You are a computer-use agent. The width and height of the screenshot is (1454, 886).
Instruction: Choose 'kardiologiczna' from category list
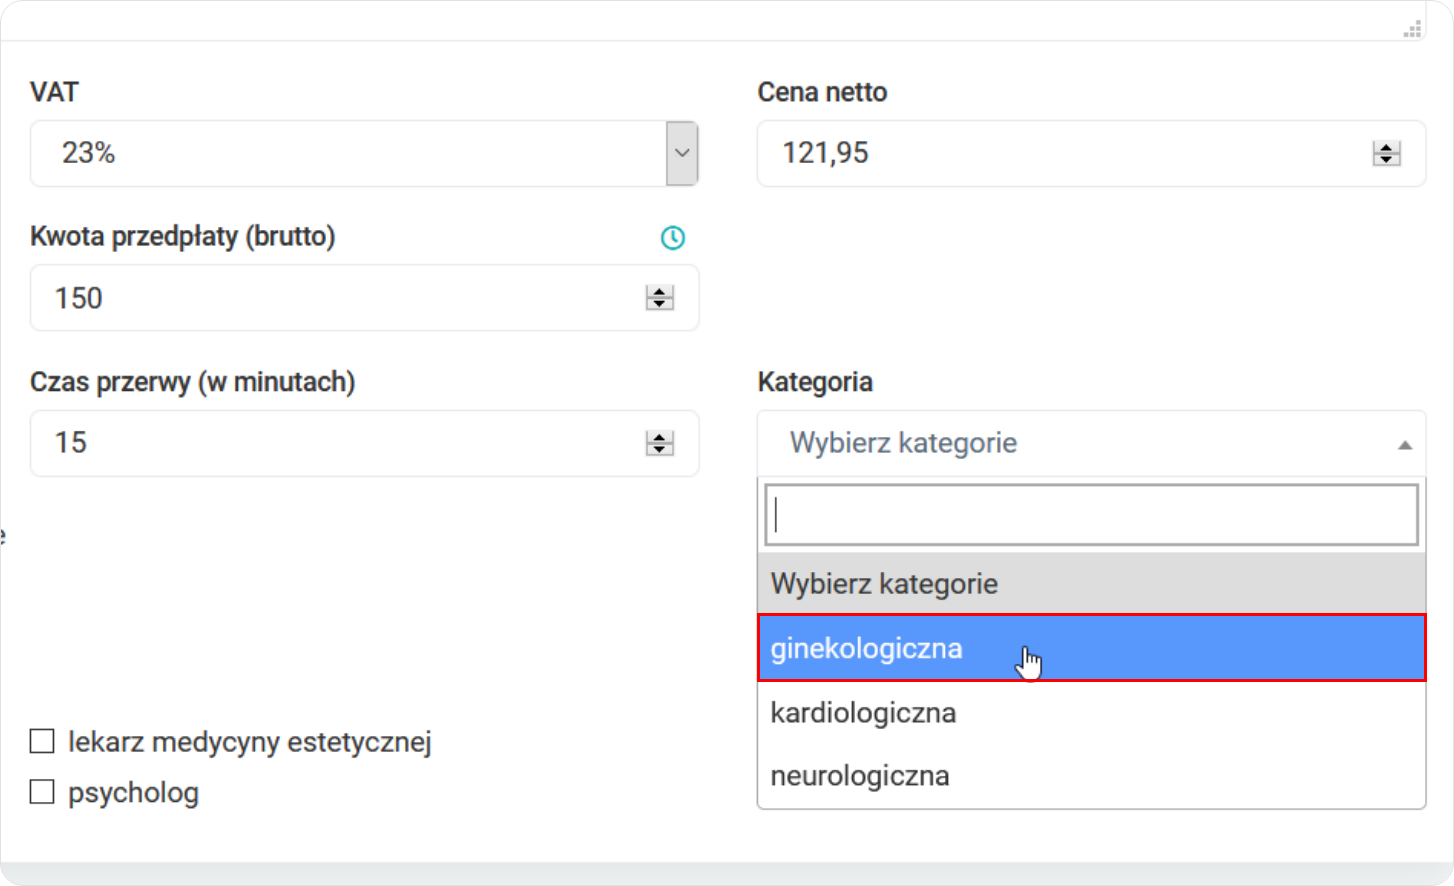[1091, 713]
